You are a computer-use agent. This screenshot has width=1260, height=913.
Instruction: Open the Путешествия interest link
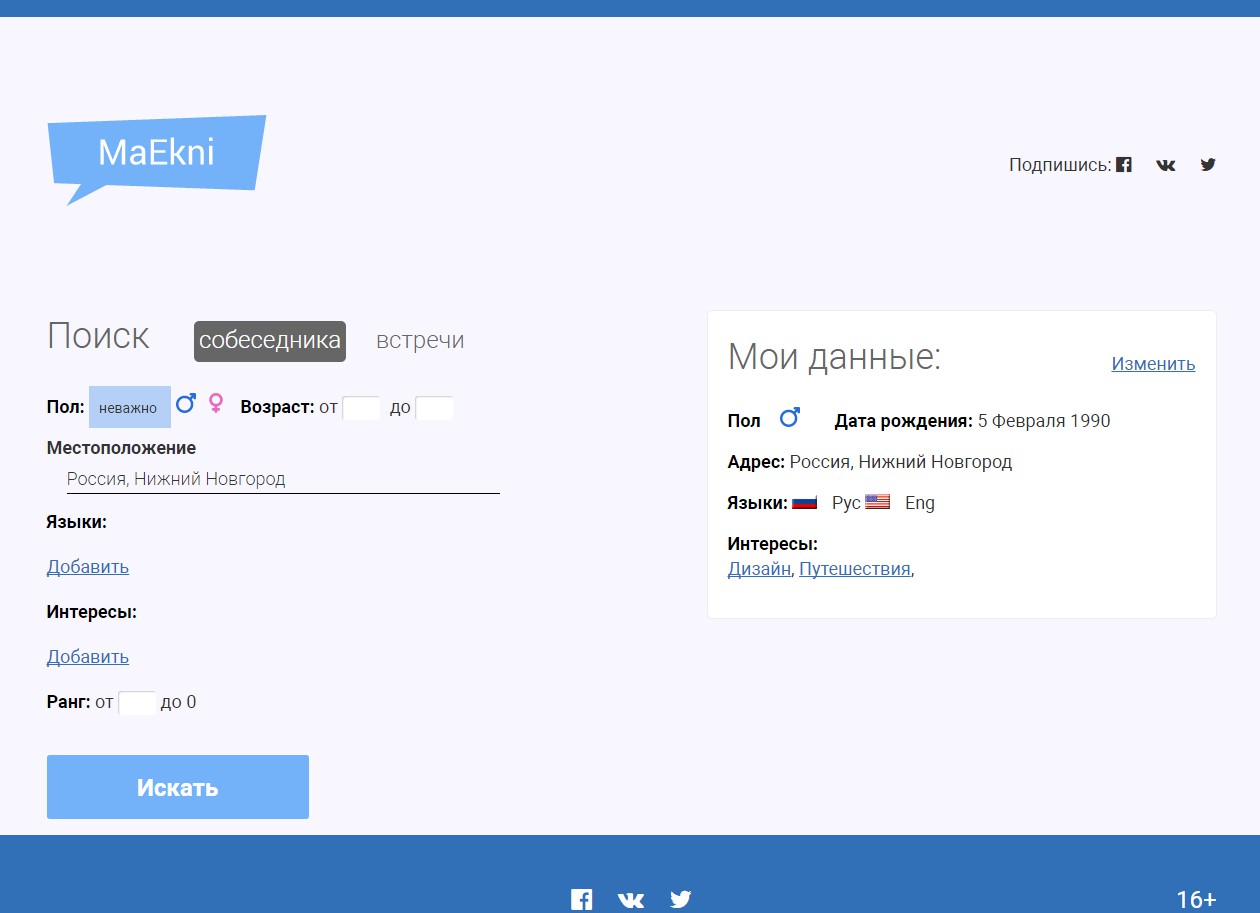855,569
